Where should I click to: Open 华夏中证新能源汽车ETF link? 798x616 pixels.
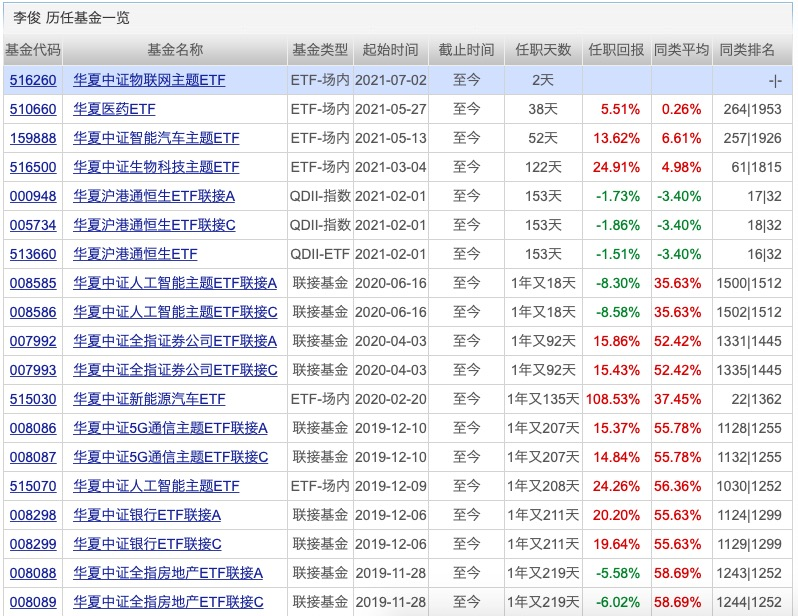coord(149,400)
